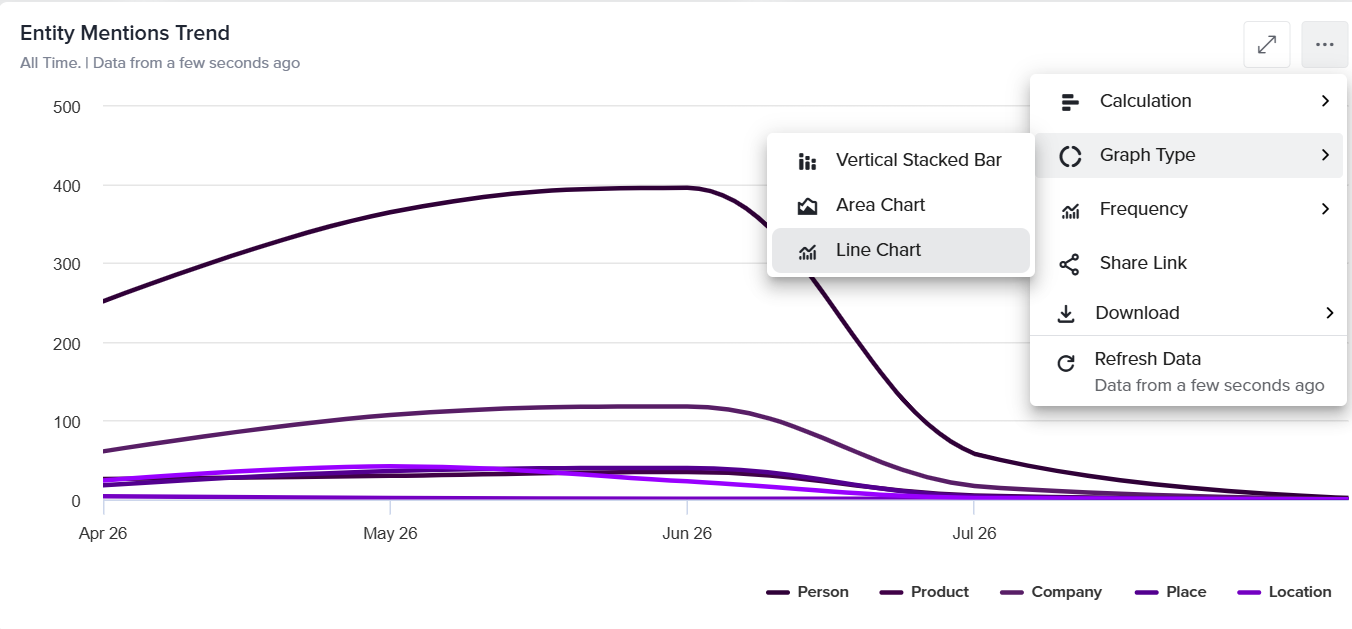Click the Download arrow icon
Screen dimensions: 1352x629
[1066, 314]
